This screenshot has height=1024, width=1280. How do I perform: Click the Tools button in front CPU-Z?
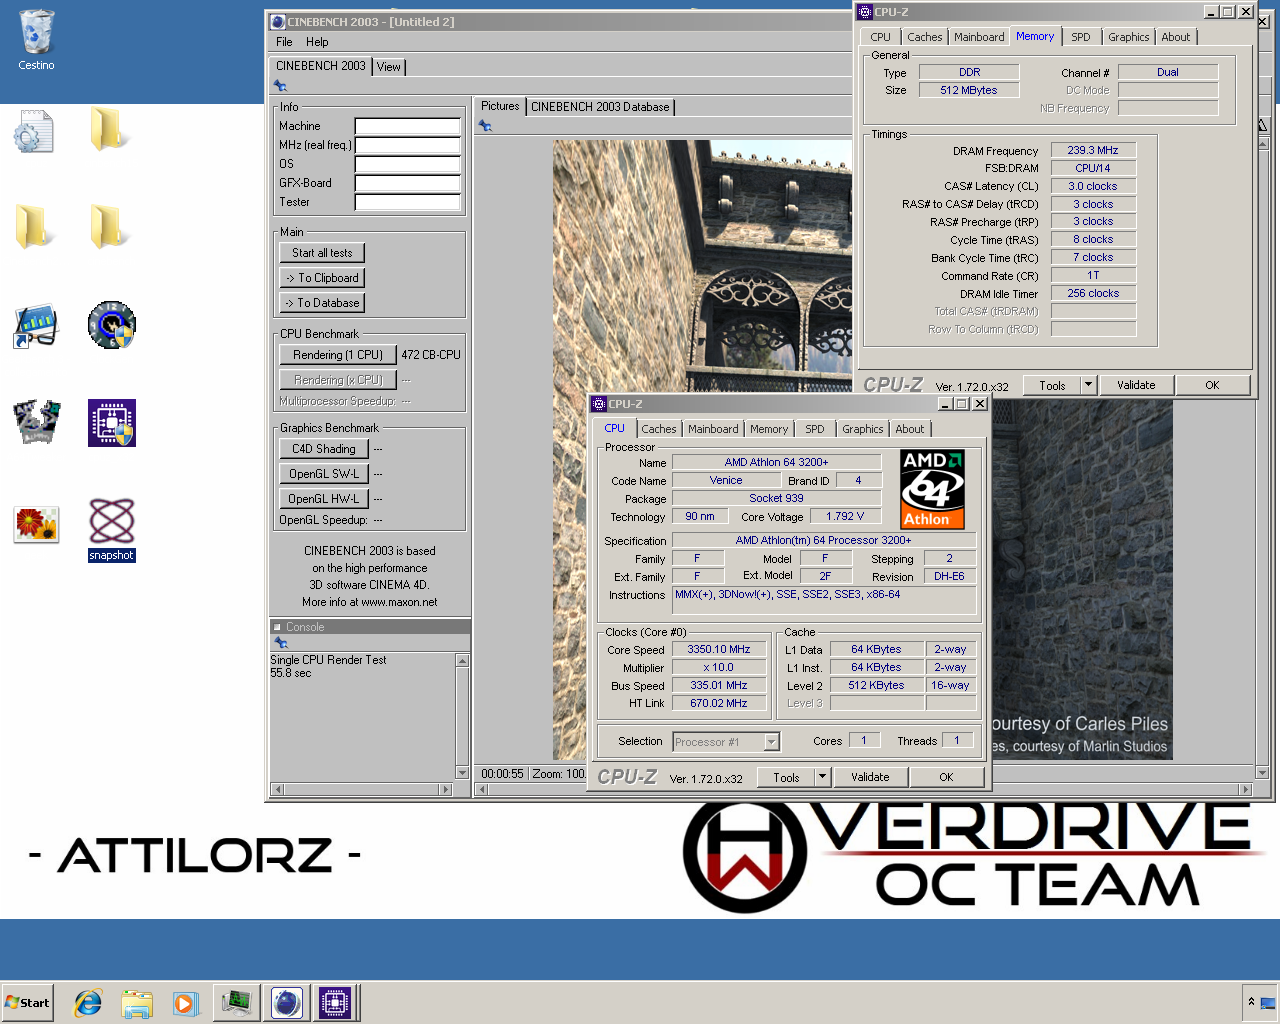(786, 777)
